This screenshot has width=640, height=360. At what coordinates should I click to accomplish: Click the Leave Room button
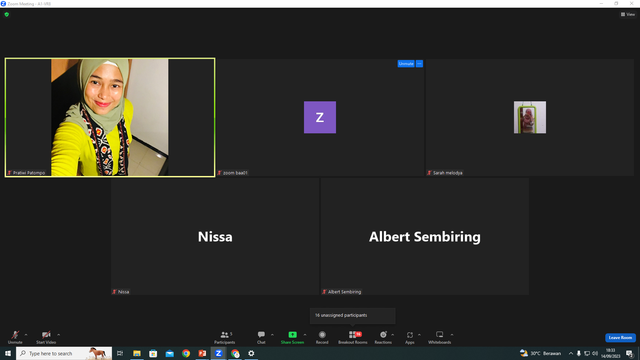(620, 338)
